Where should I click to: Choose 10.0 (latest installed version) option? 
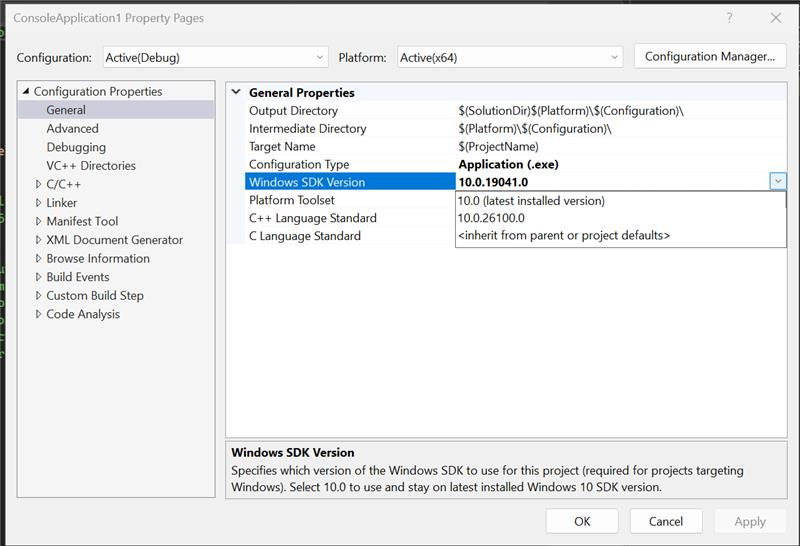pyautogui.click(x=620, y=201)
